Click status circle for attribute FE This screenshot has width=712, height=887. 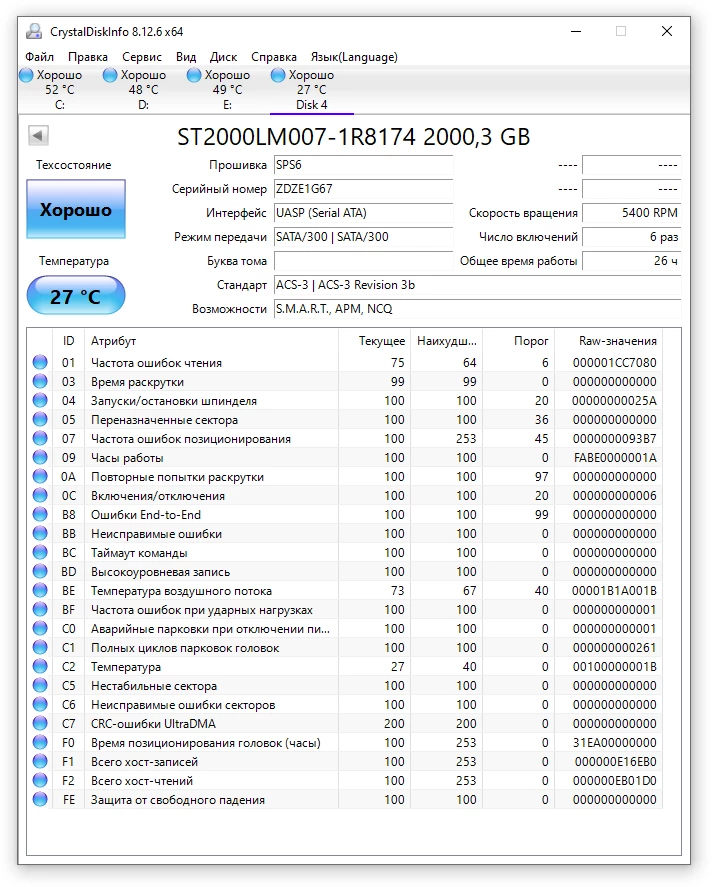[x=40, y=799]
